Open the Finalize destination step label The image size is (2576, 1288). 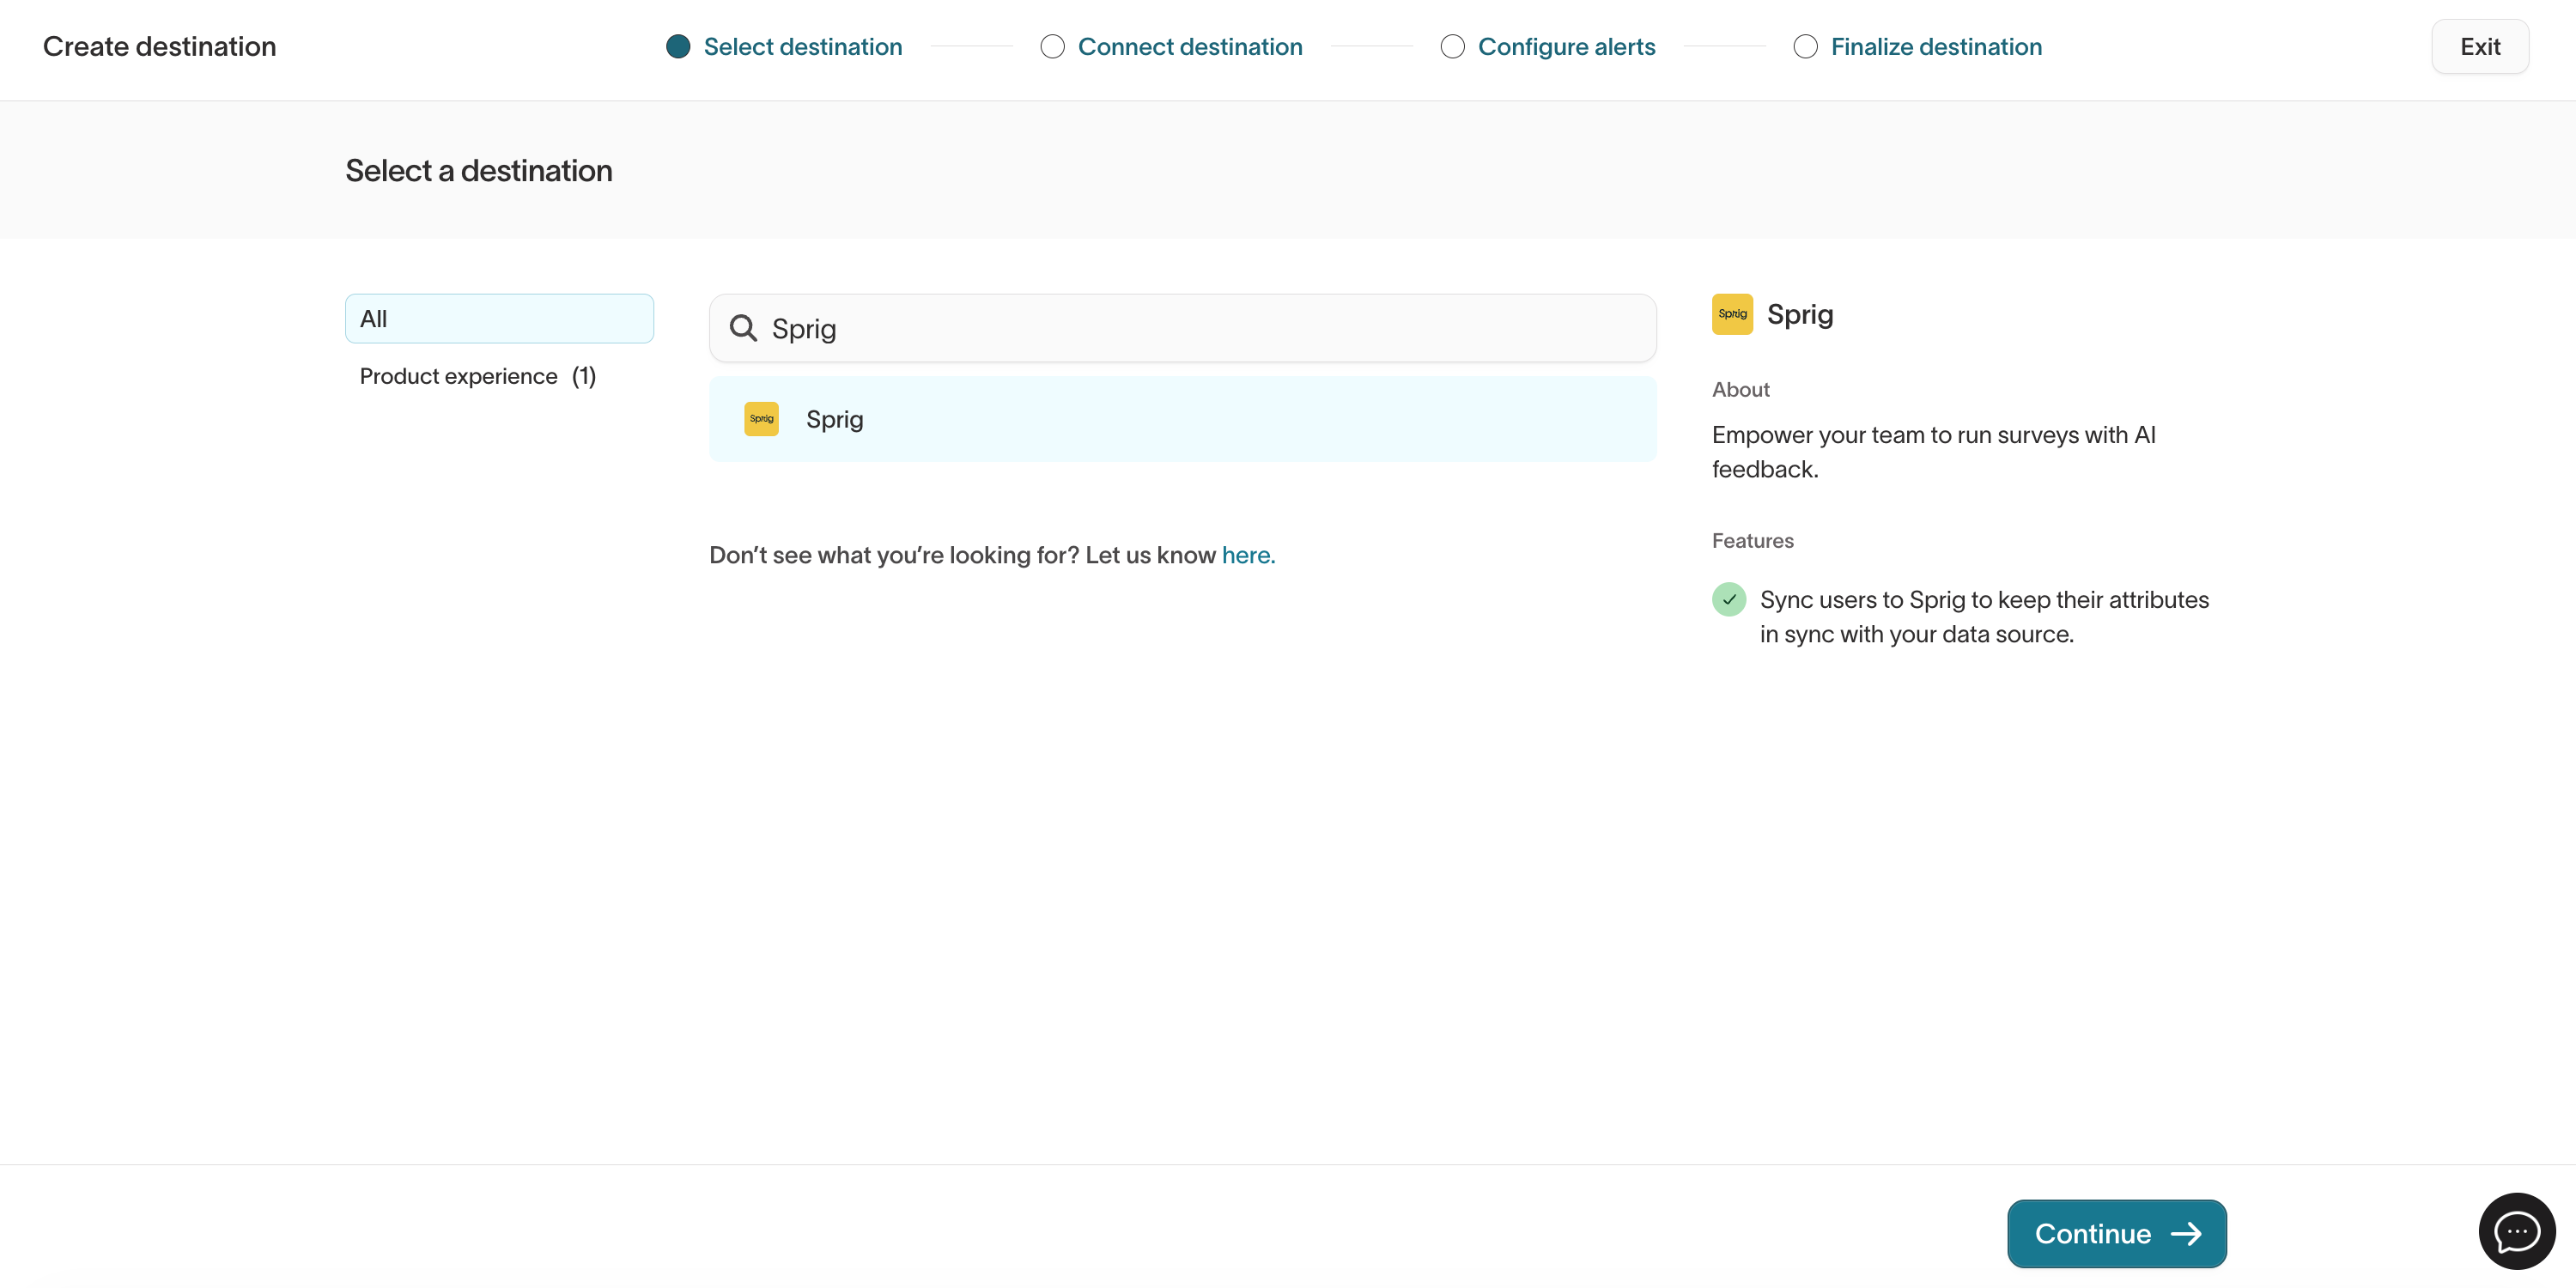pos(1936,47)
